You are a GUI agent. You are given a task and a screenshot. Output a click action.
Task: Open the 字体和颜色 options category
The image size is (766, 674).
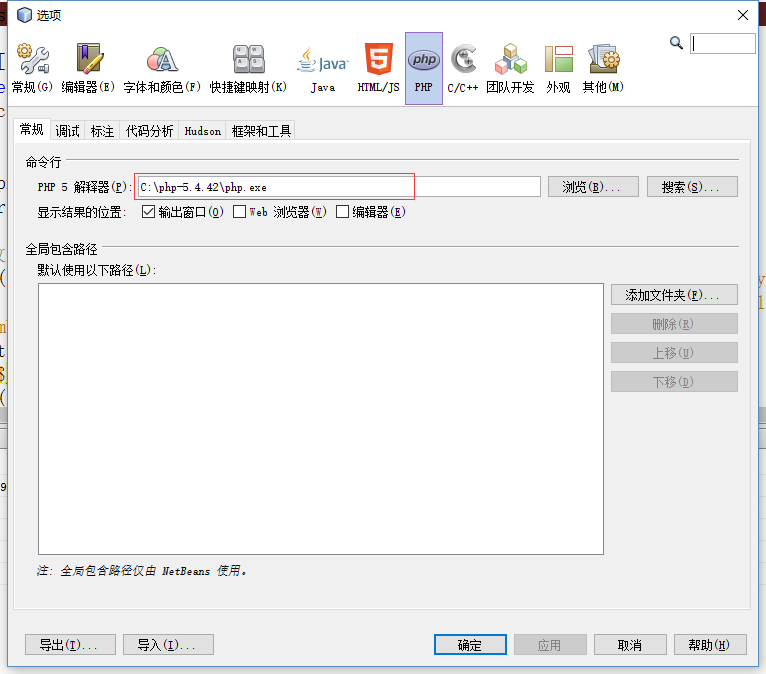[162, 68]
